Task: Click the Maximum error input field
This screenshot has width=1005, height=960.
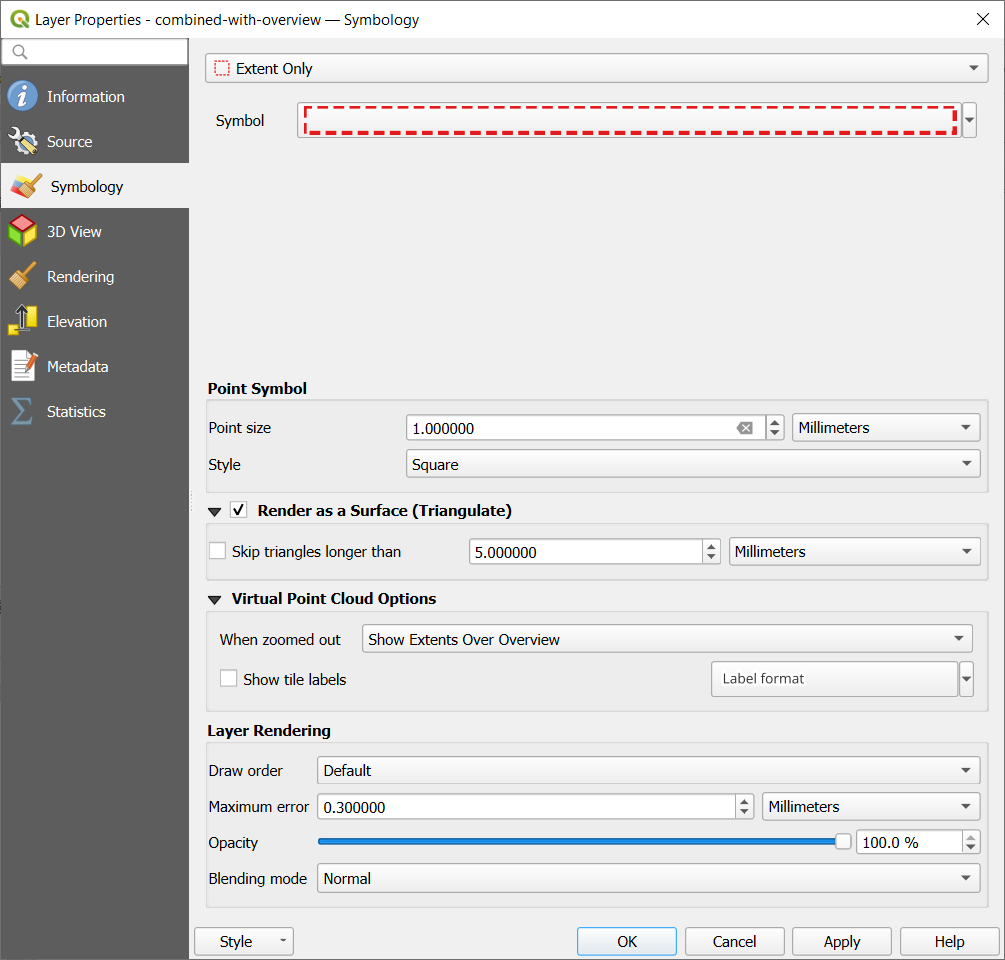Action: click(x=526, y=807)
